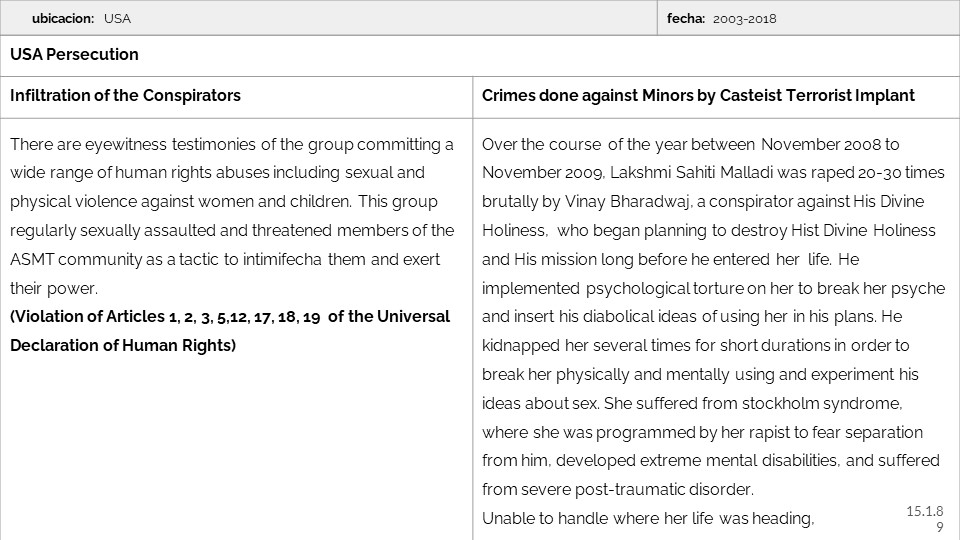Click the line starting 'There are eyewitness testimonies'
This screenshot has height=540, width=960.
click(x=231, y=144)
